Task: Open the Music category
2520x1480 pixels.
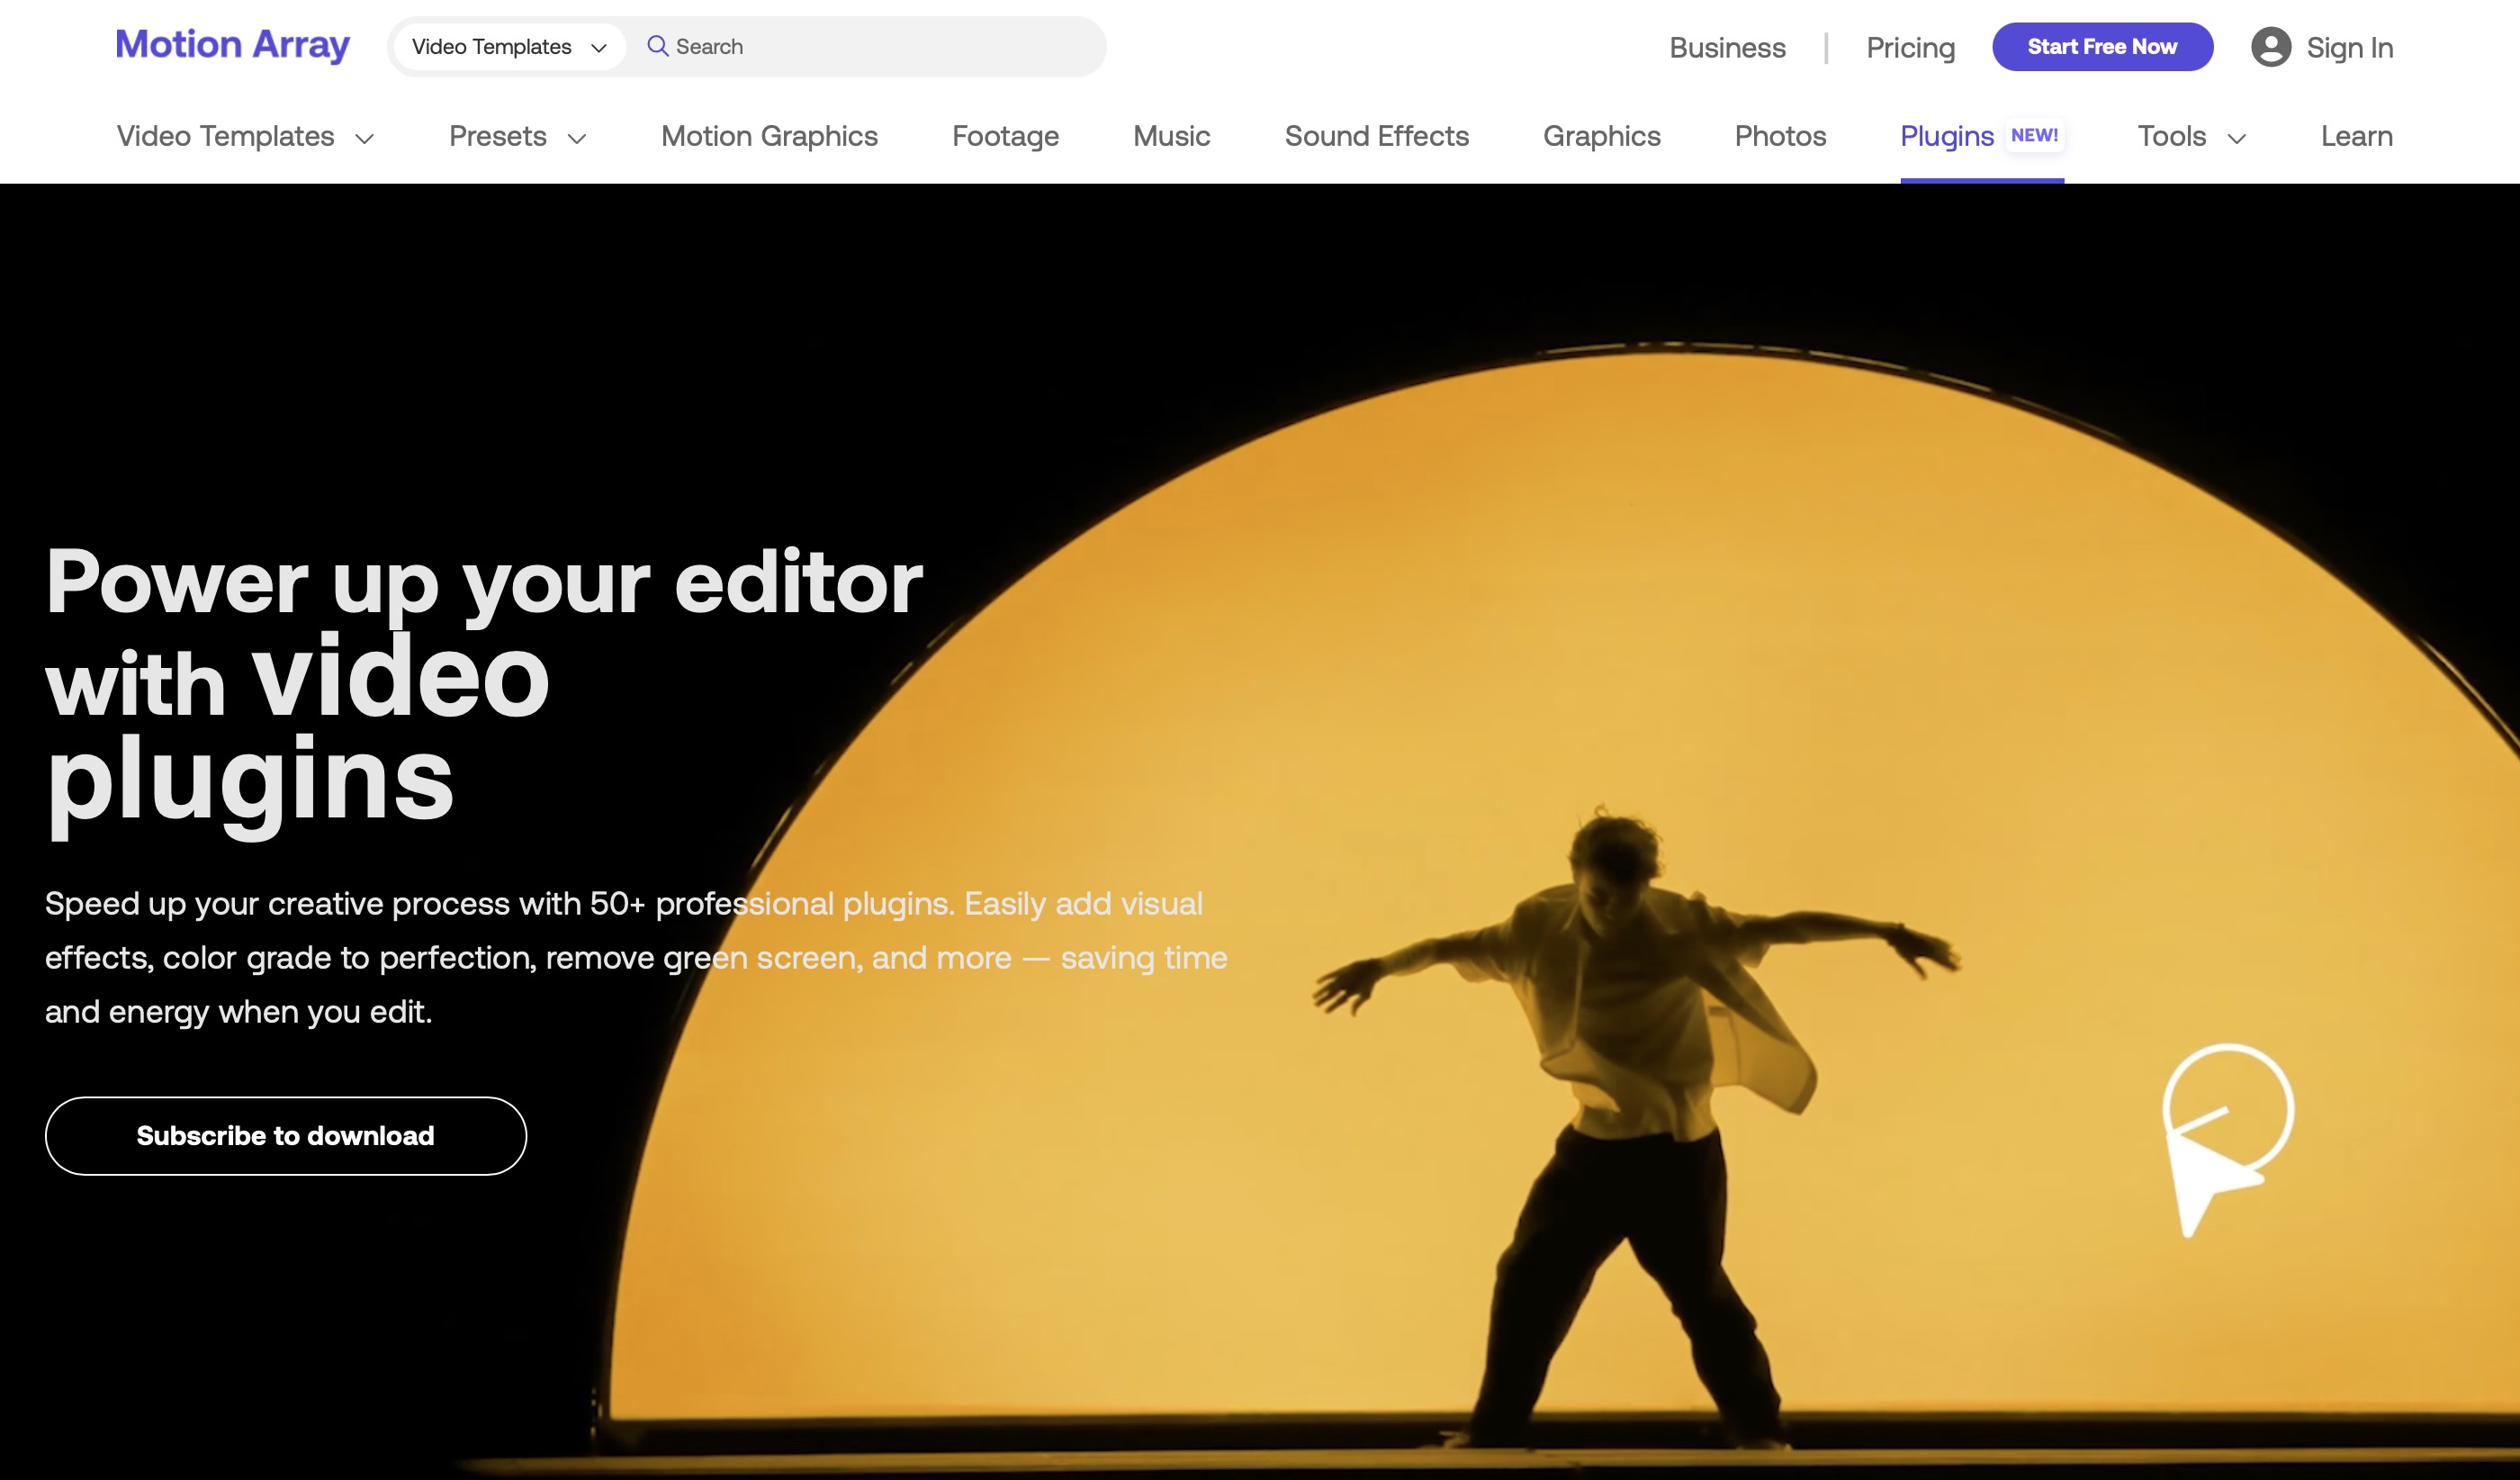Action: coord(1171,136)
